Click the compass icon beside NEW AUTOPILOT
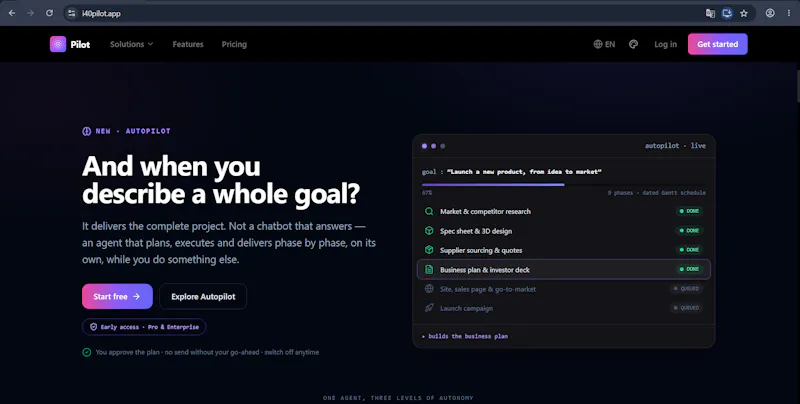The width and height of the screenshot is (800, 404). (x=87, y=131)
